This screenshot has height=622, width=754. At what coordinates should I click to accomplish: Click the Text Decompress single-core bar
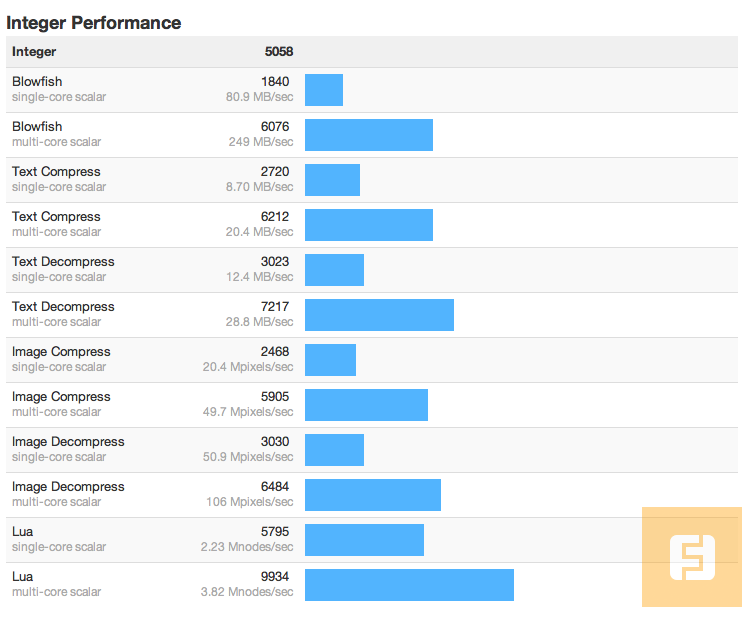point(334,270)
